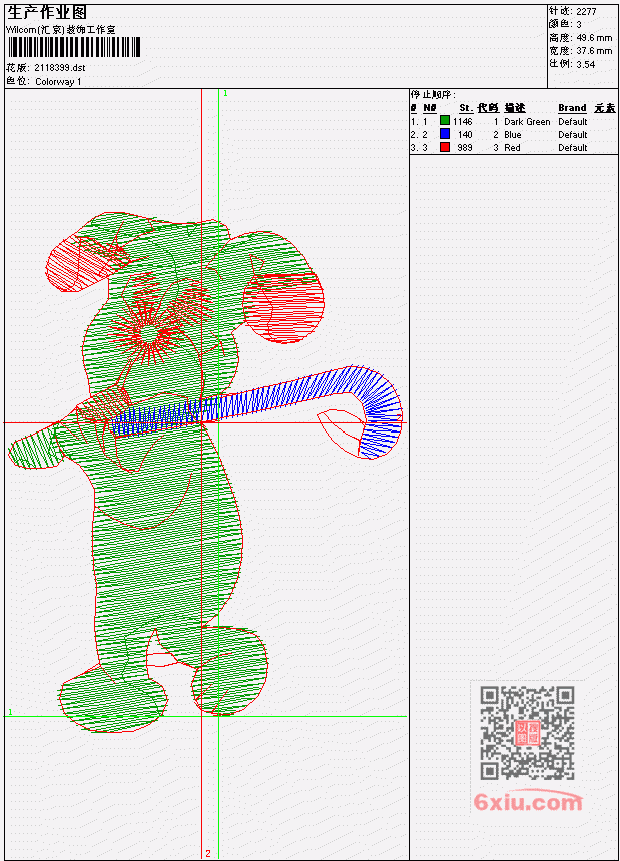Click the Dark Green color swatch

click(x=445, y=121)
